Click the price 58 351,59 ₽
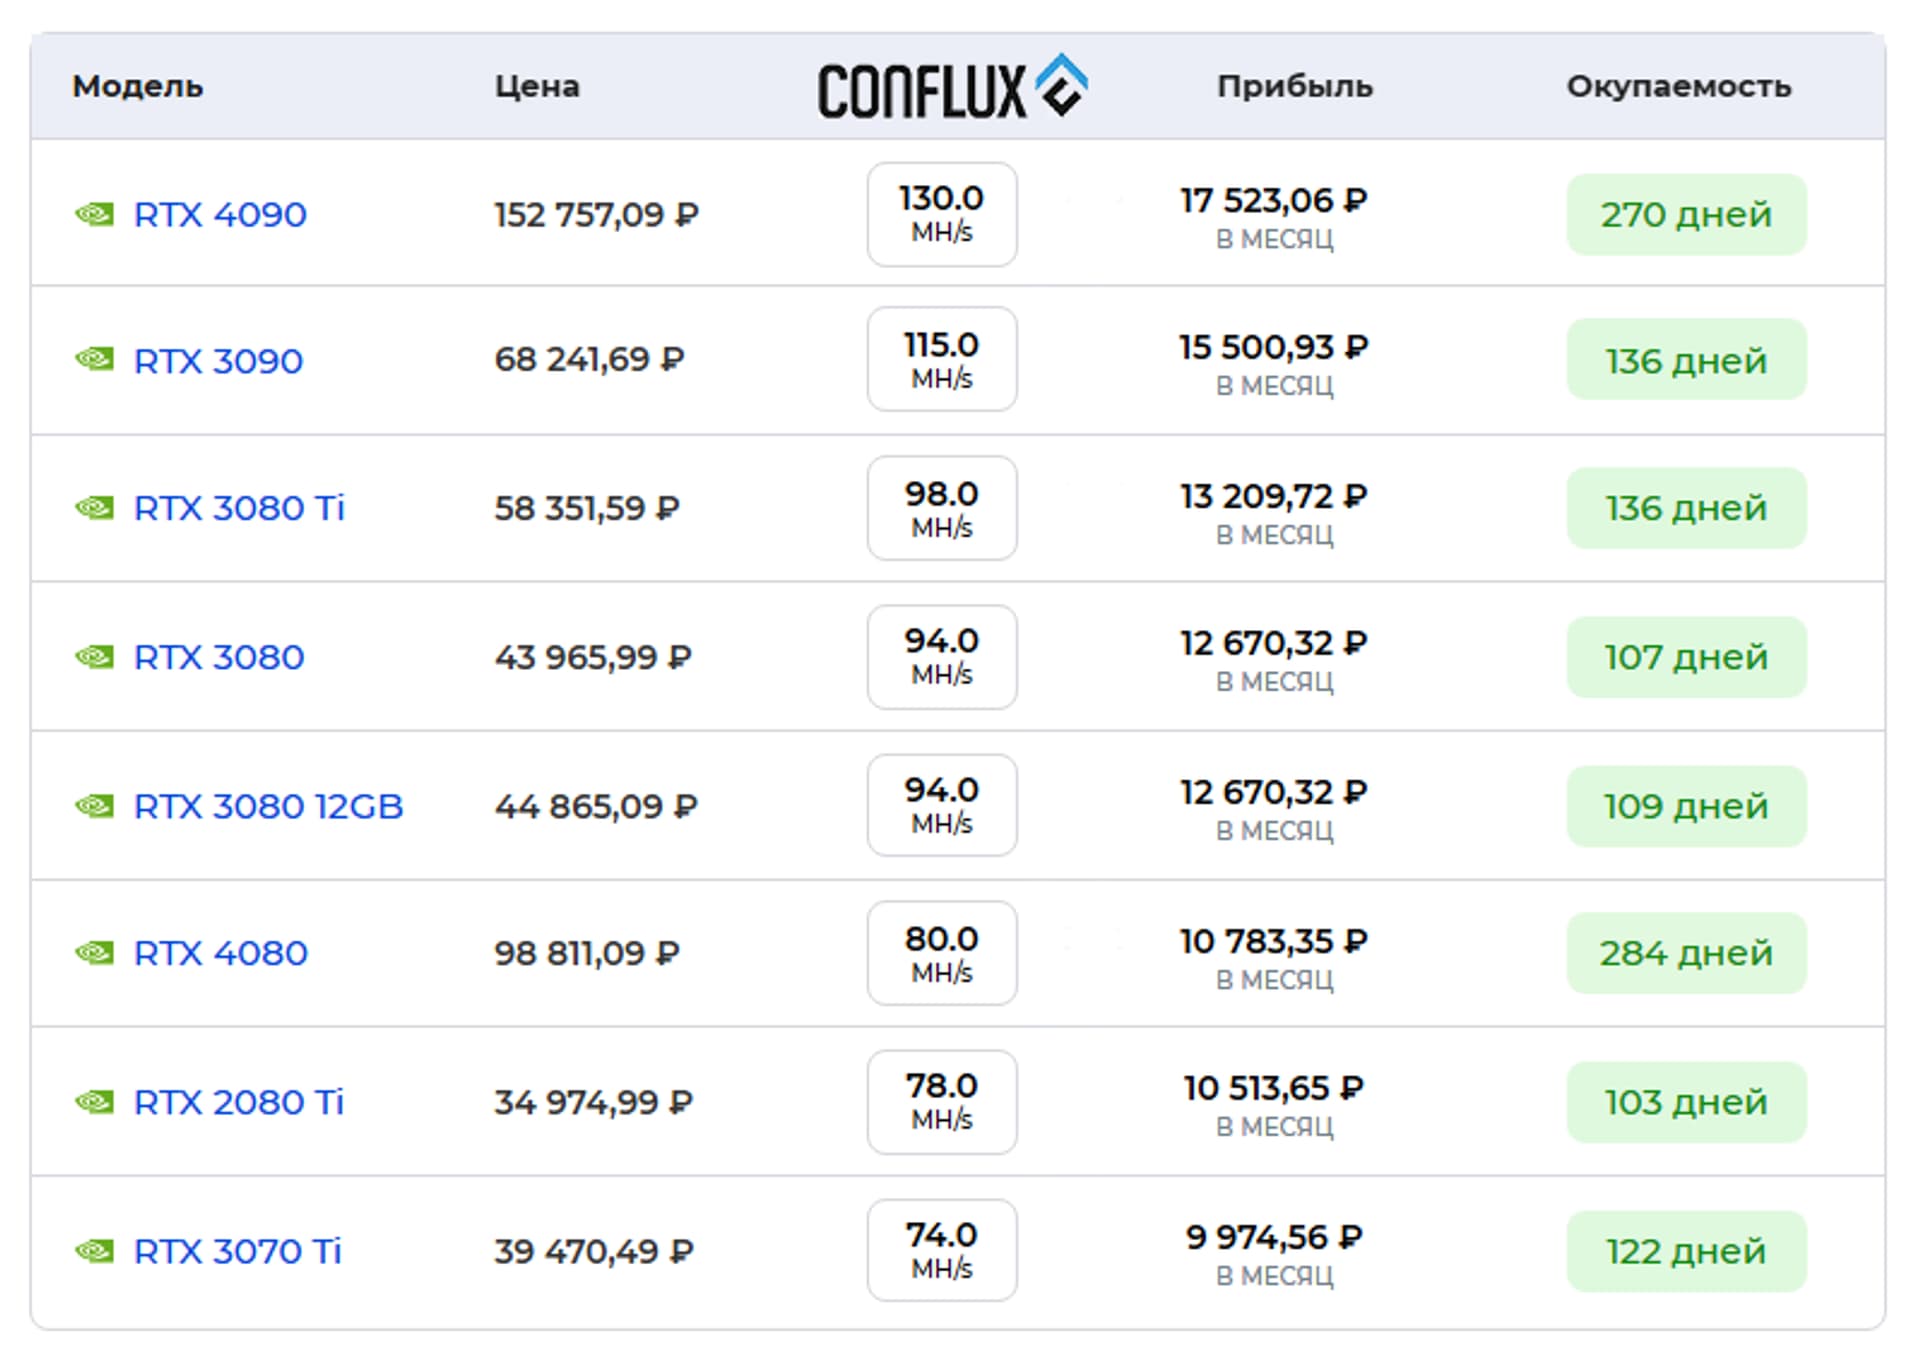 point(587,508)
